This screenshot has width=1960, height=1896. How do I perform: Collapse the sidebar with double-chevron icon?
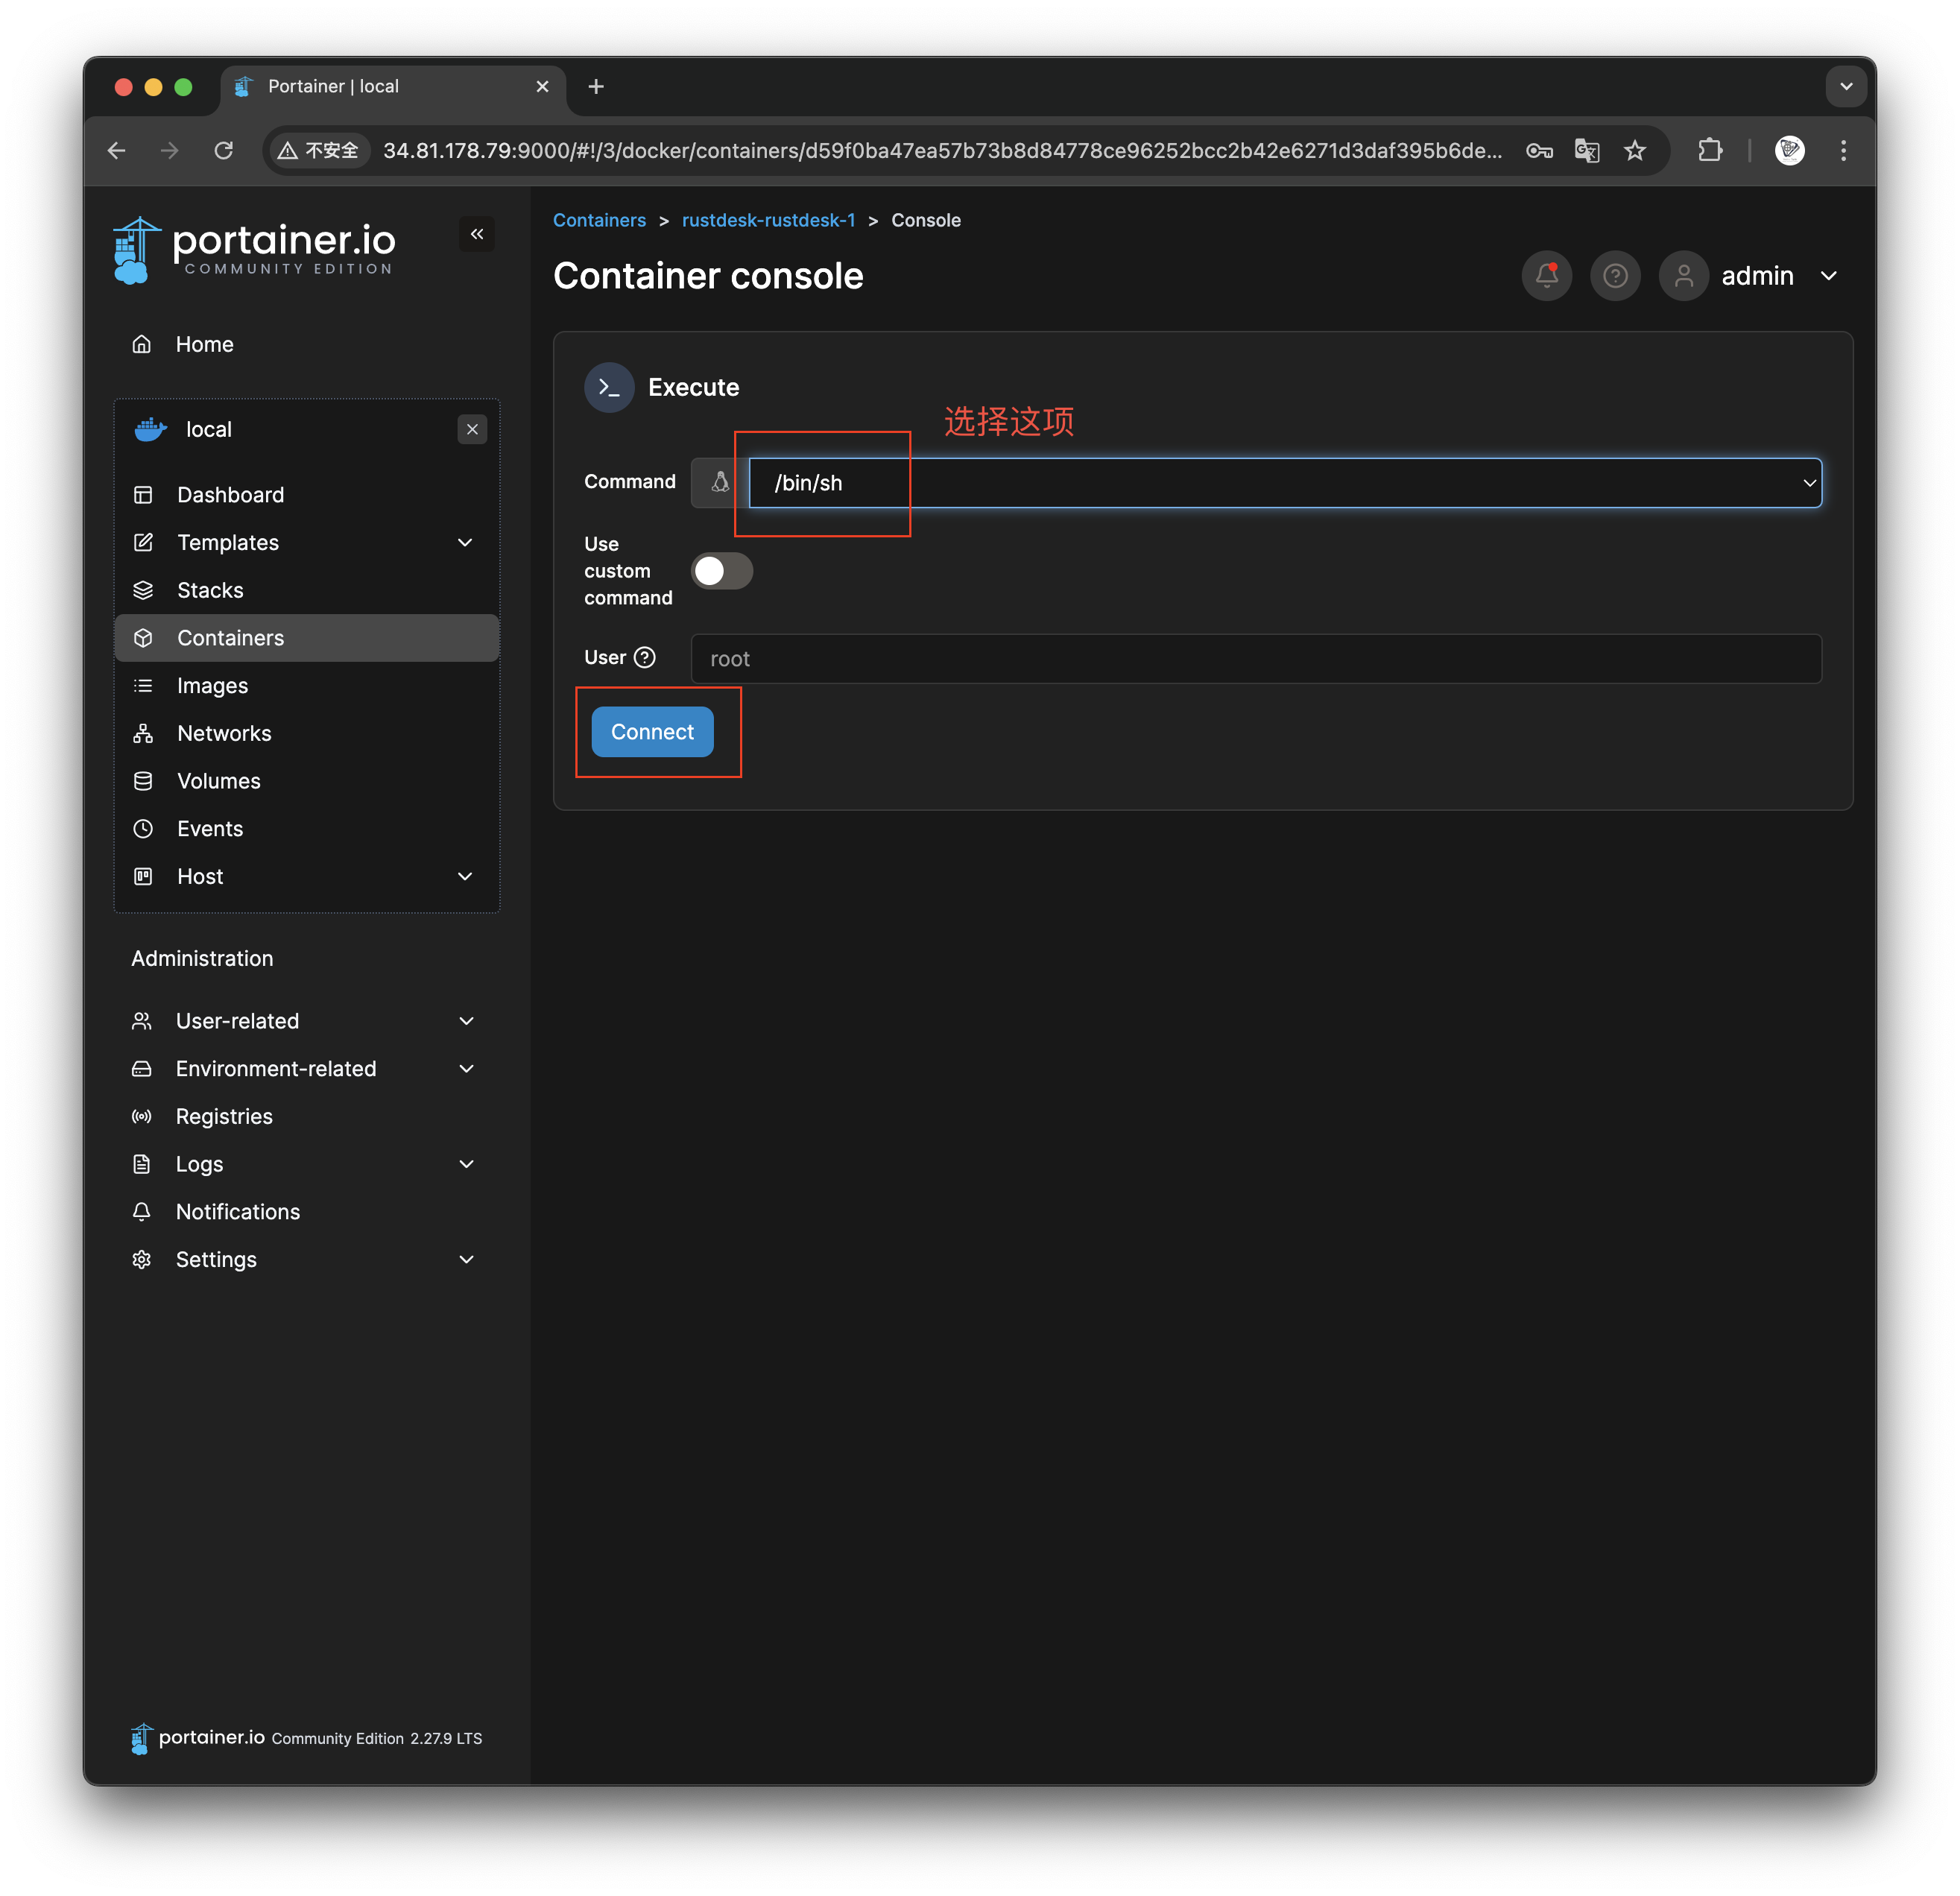[x=477, y=234]
